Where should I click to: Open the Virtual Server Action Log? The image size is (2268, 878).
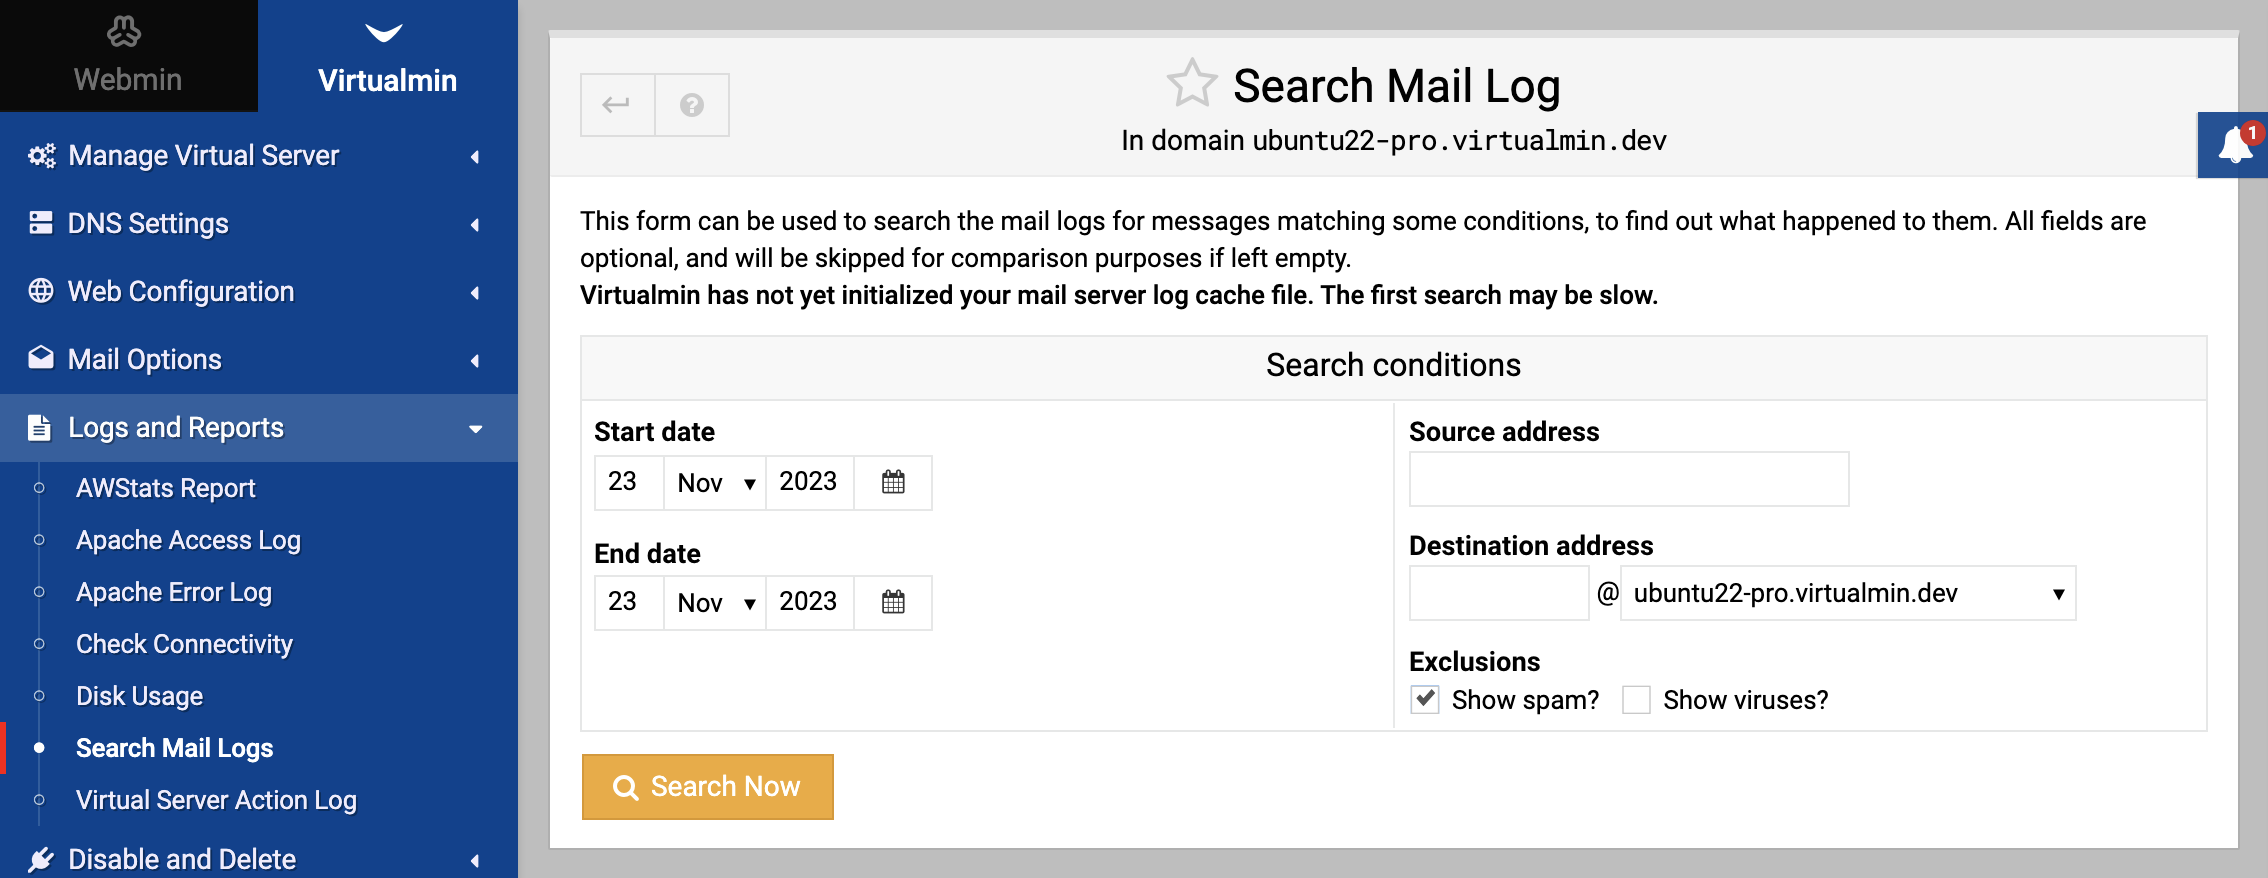pos(216,800)
